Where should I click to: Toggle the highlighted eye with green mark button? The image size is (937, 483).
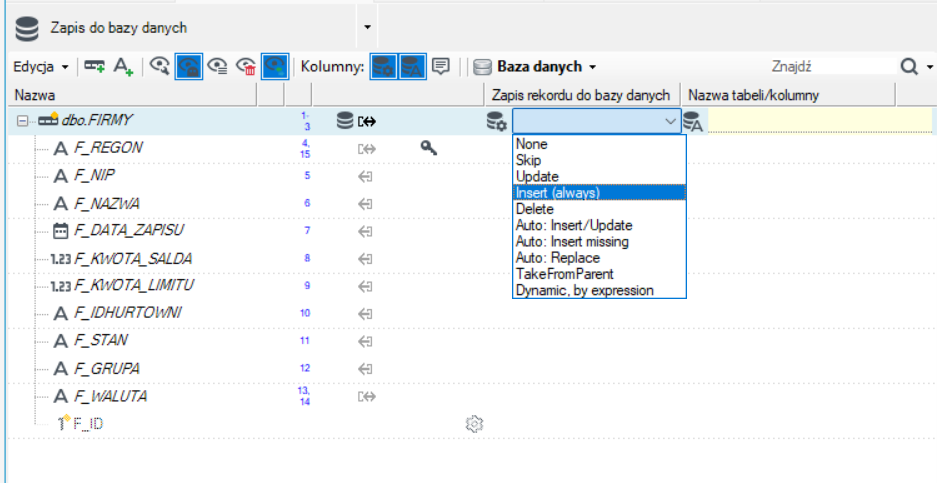275,66
